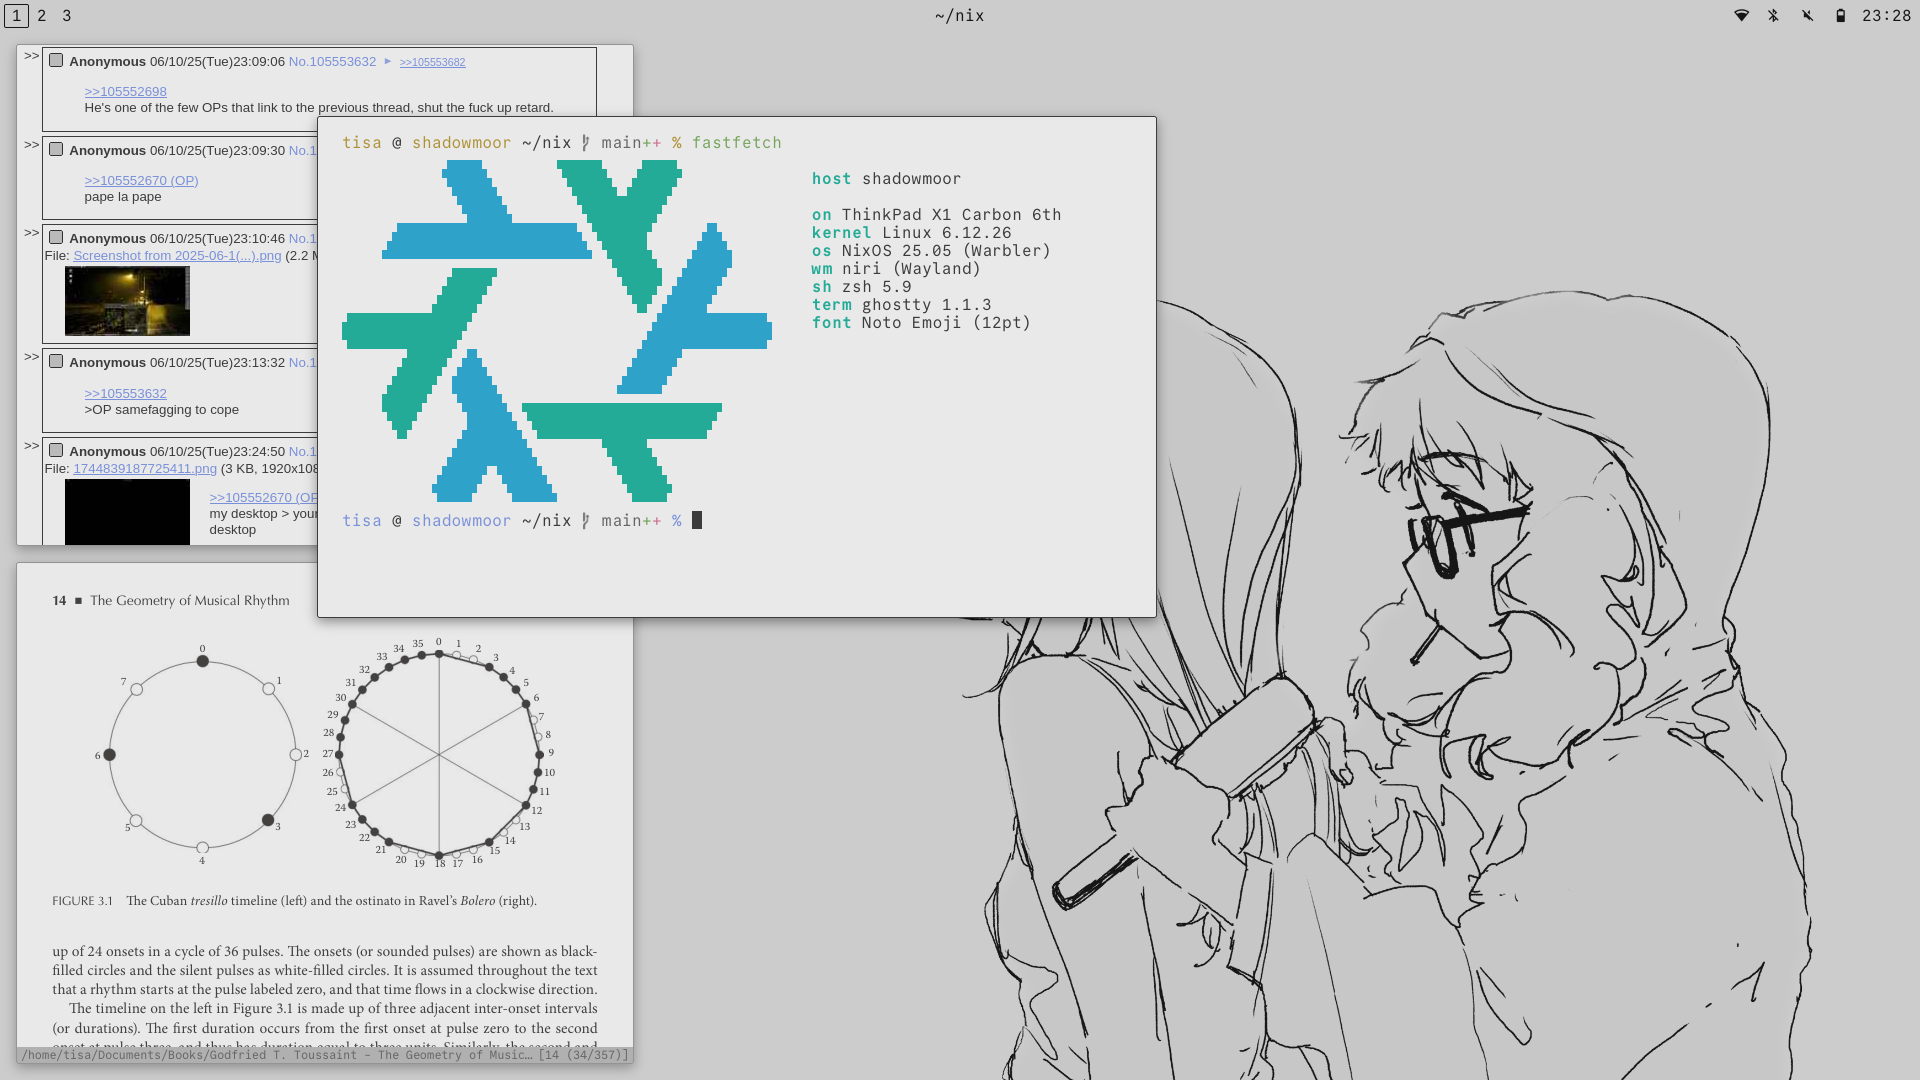Click the FIGURE 3.1 caption in the PDF
This screenshot has width=1920, height=1080.
tap(294, 901)
